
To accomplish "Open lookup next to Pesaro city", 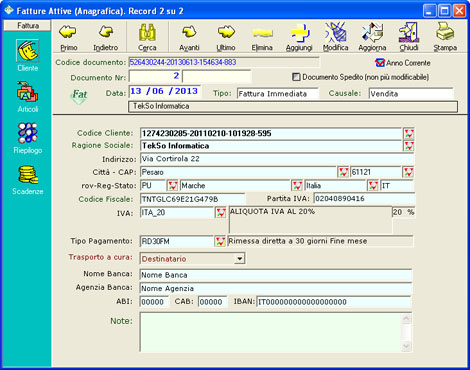I will (343, 172).
